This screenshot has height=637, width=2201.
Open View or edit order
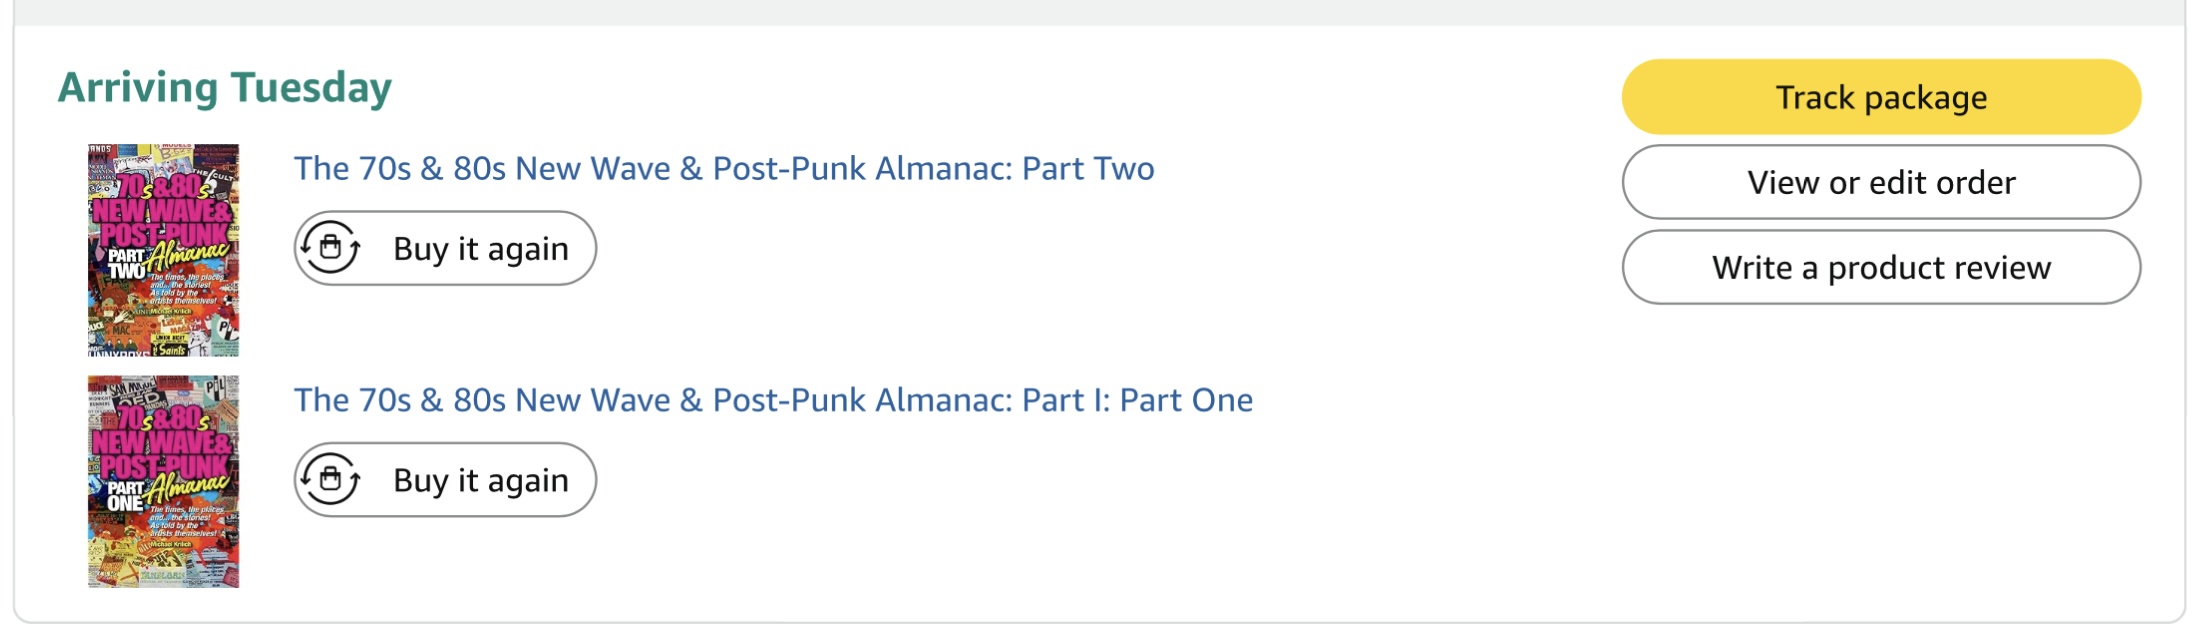[x=1880, y=182]
